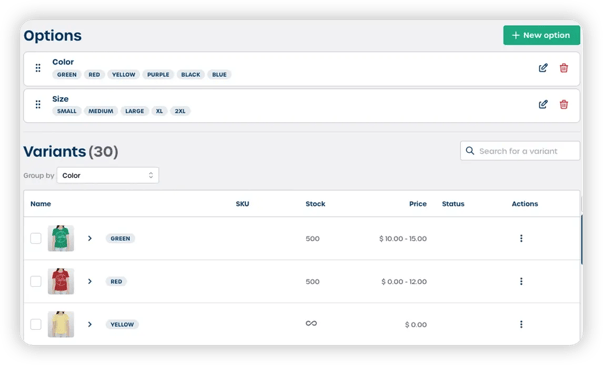Click the New option button
Viewport: 603px width, 365px height.
tap(541, 35)
